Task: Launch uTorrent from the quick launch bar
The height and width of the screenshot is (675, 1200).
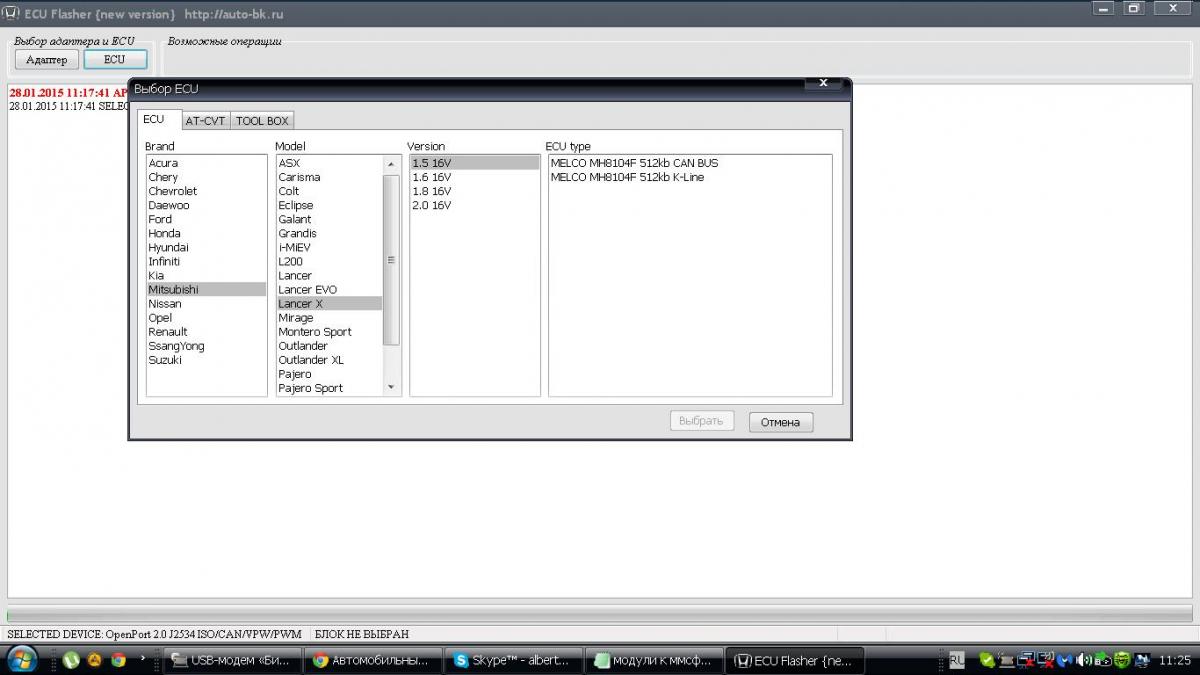Action: [x=71, y=660]
